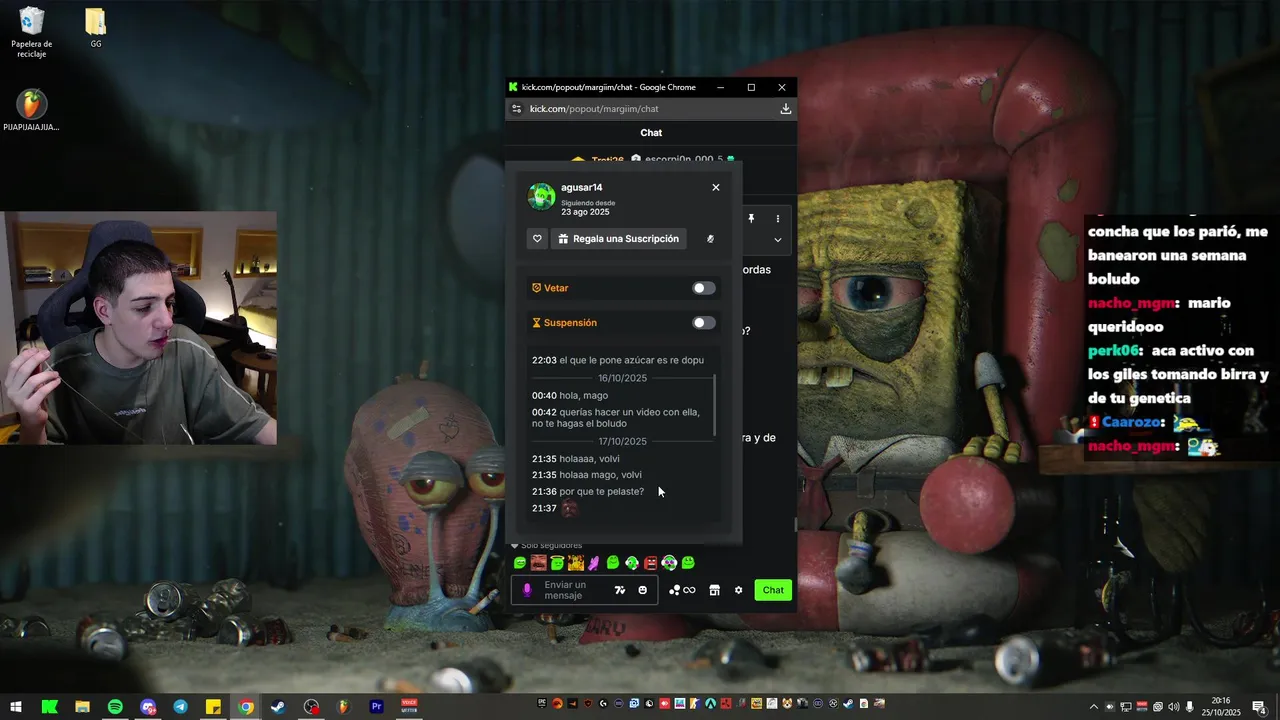Open the 7TV emote picker icon
Viewport: 1280px width, 720px height.
(x=620, y=590)
